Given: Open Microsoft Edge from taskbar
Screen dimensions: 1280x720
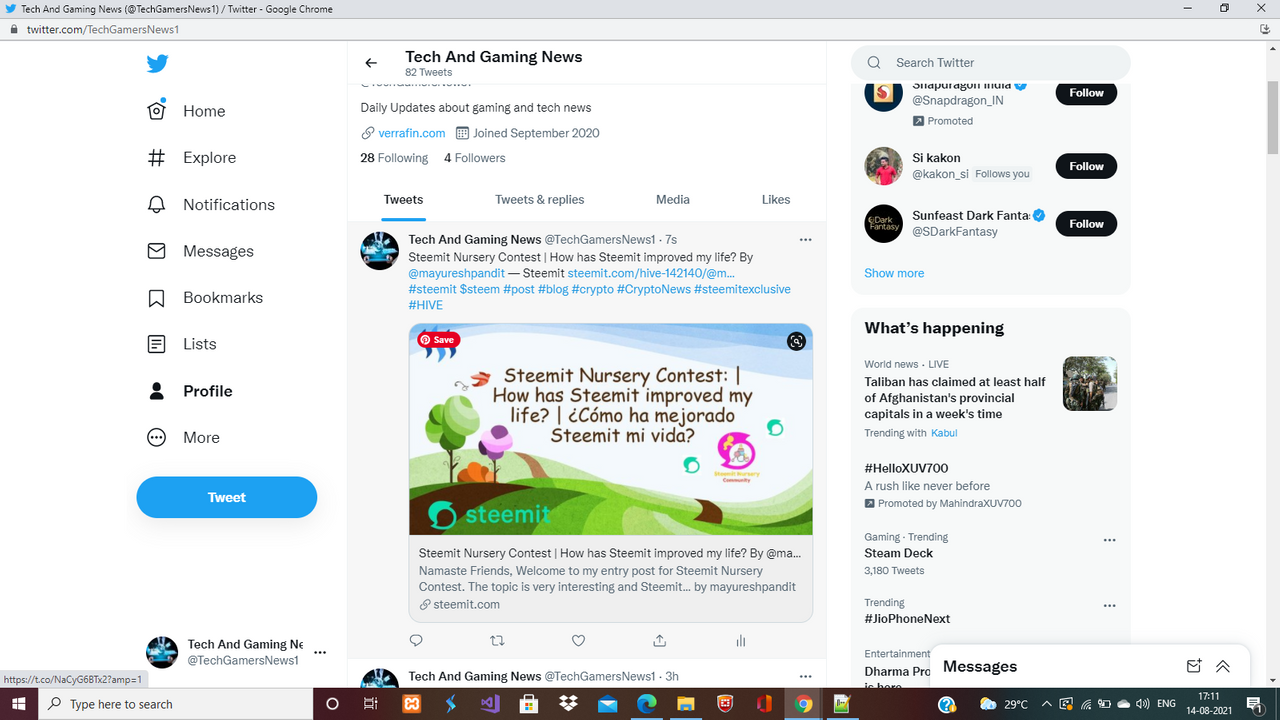Looking at the screenshot, I should (647, 704).
